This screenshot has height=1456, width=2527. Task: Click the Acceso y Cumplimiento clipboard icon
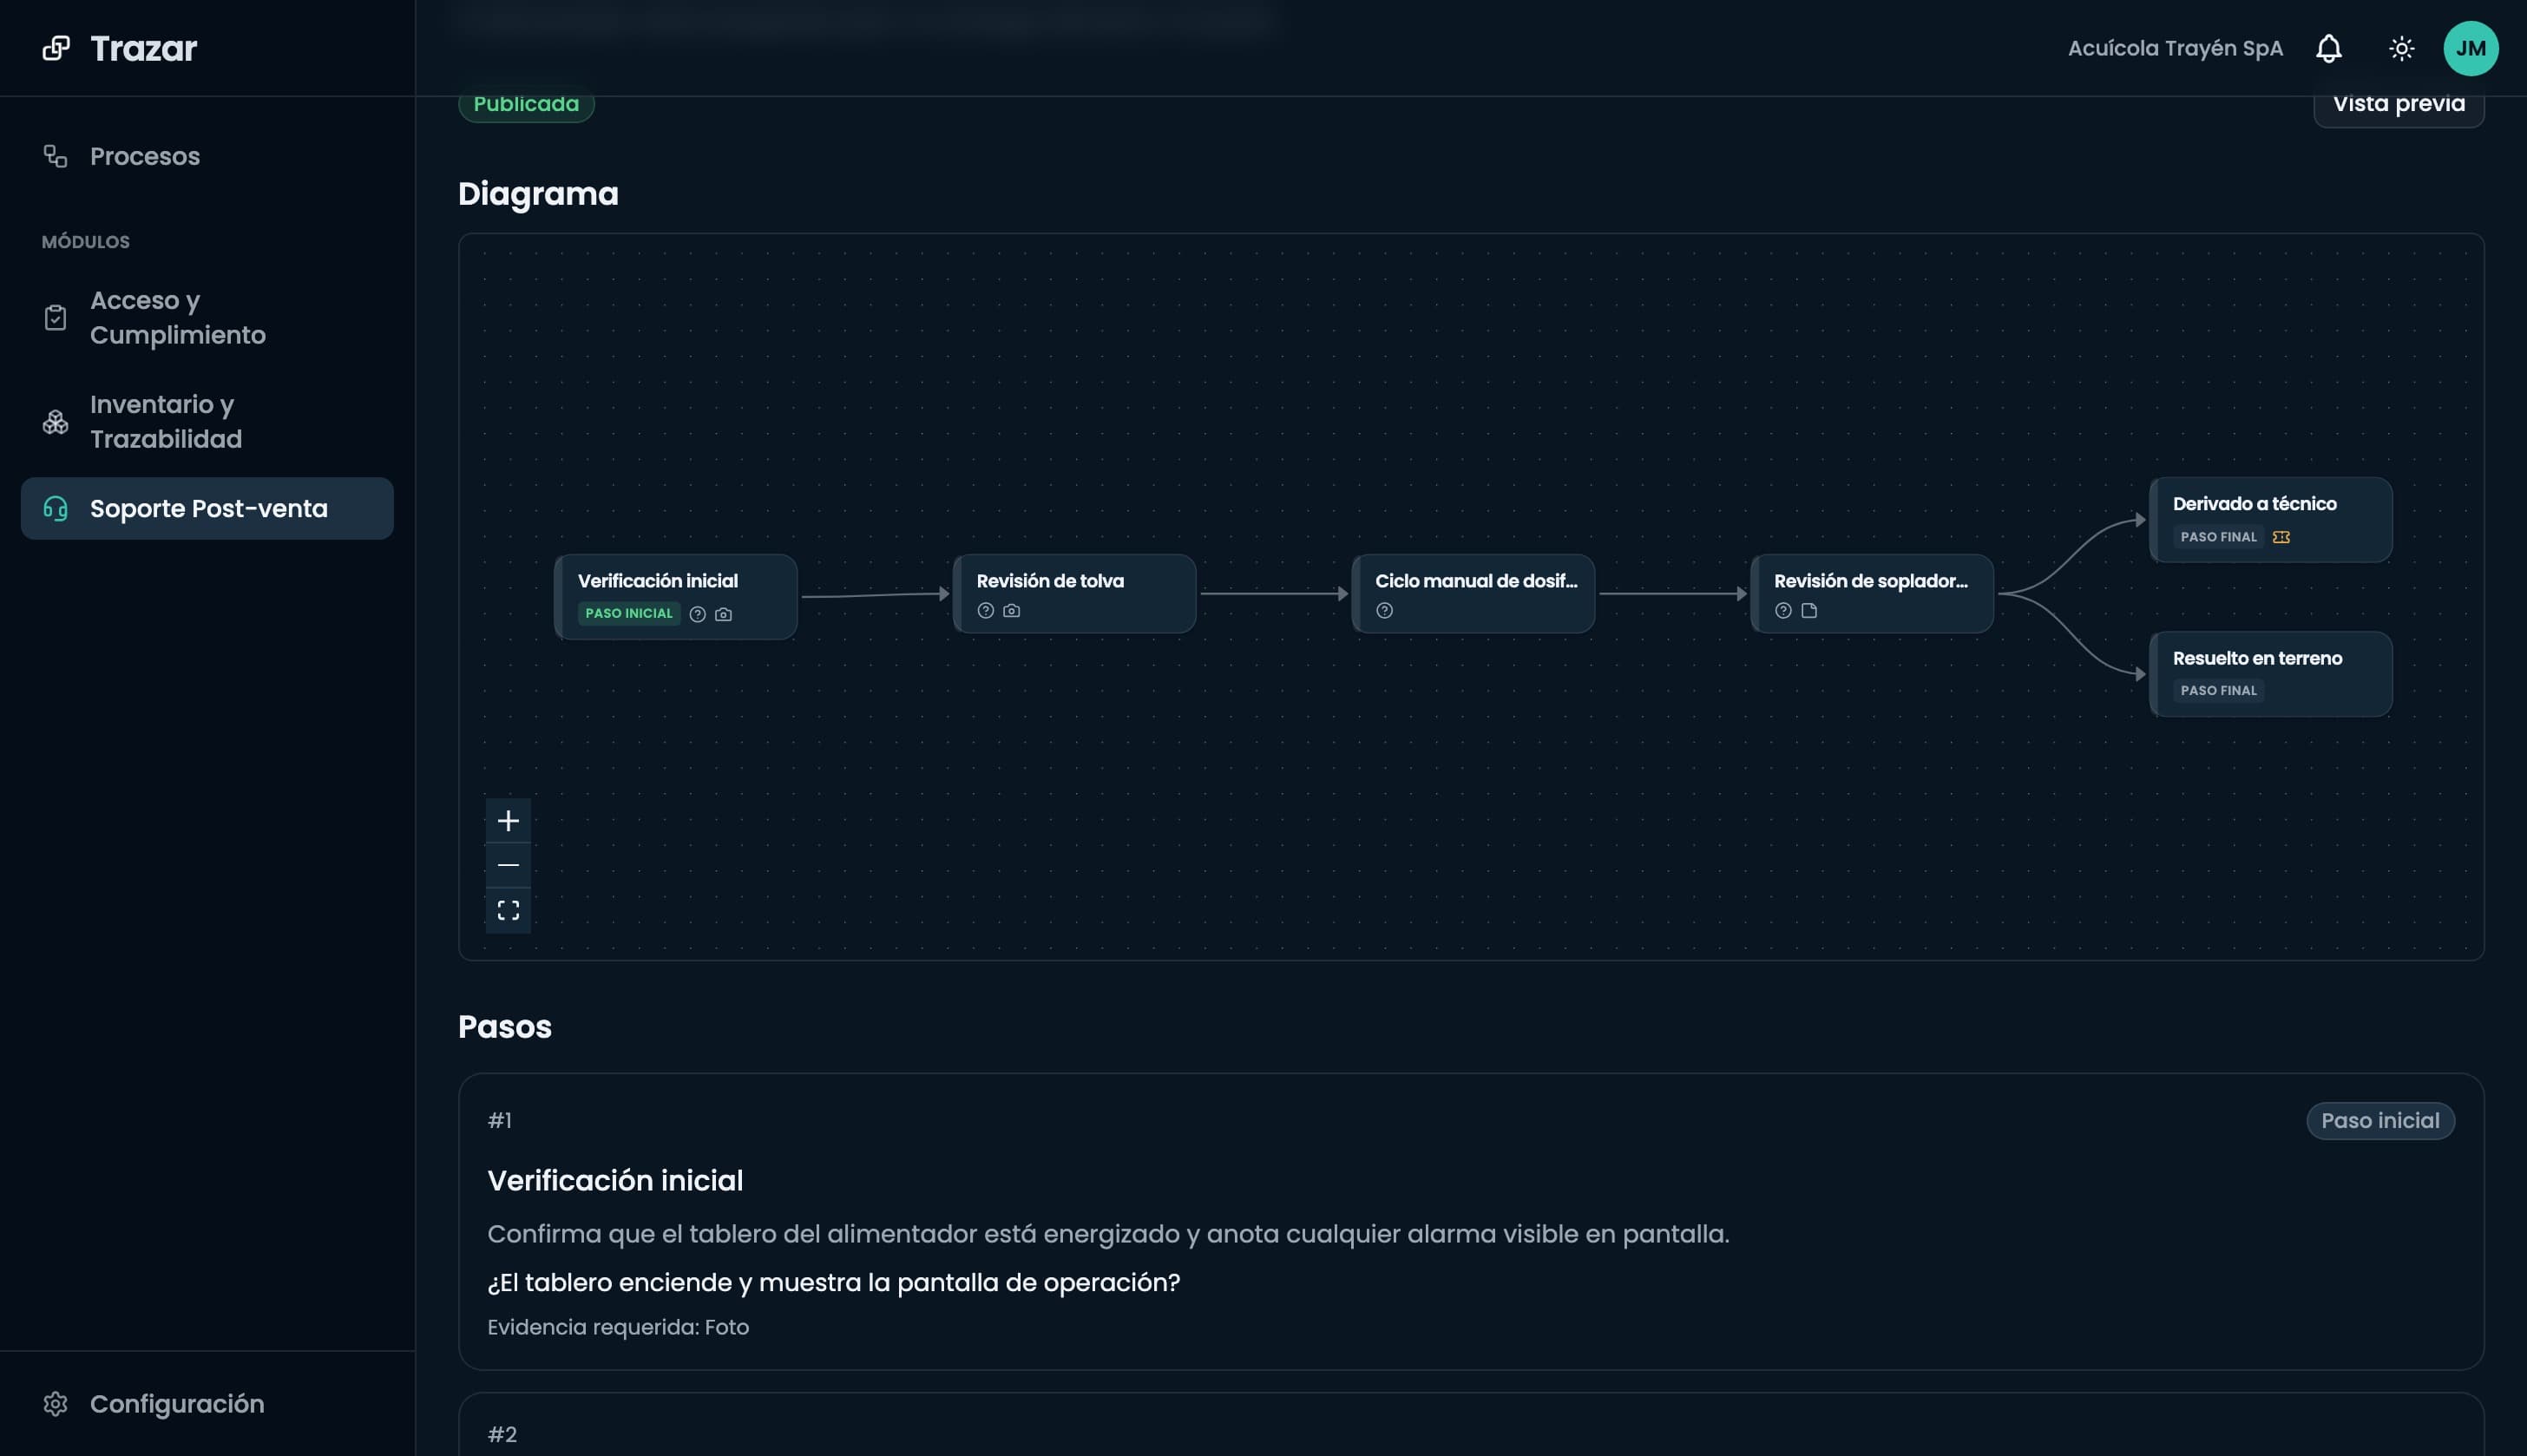click(x=55, y=317)
